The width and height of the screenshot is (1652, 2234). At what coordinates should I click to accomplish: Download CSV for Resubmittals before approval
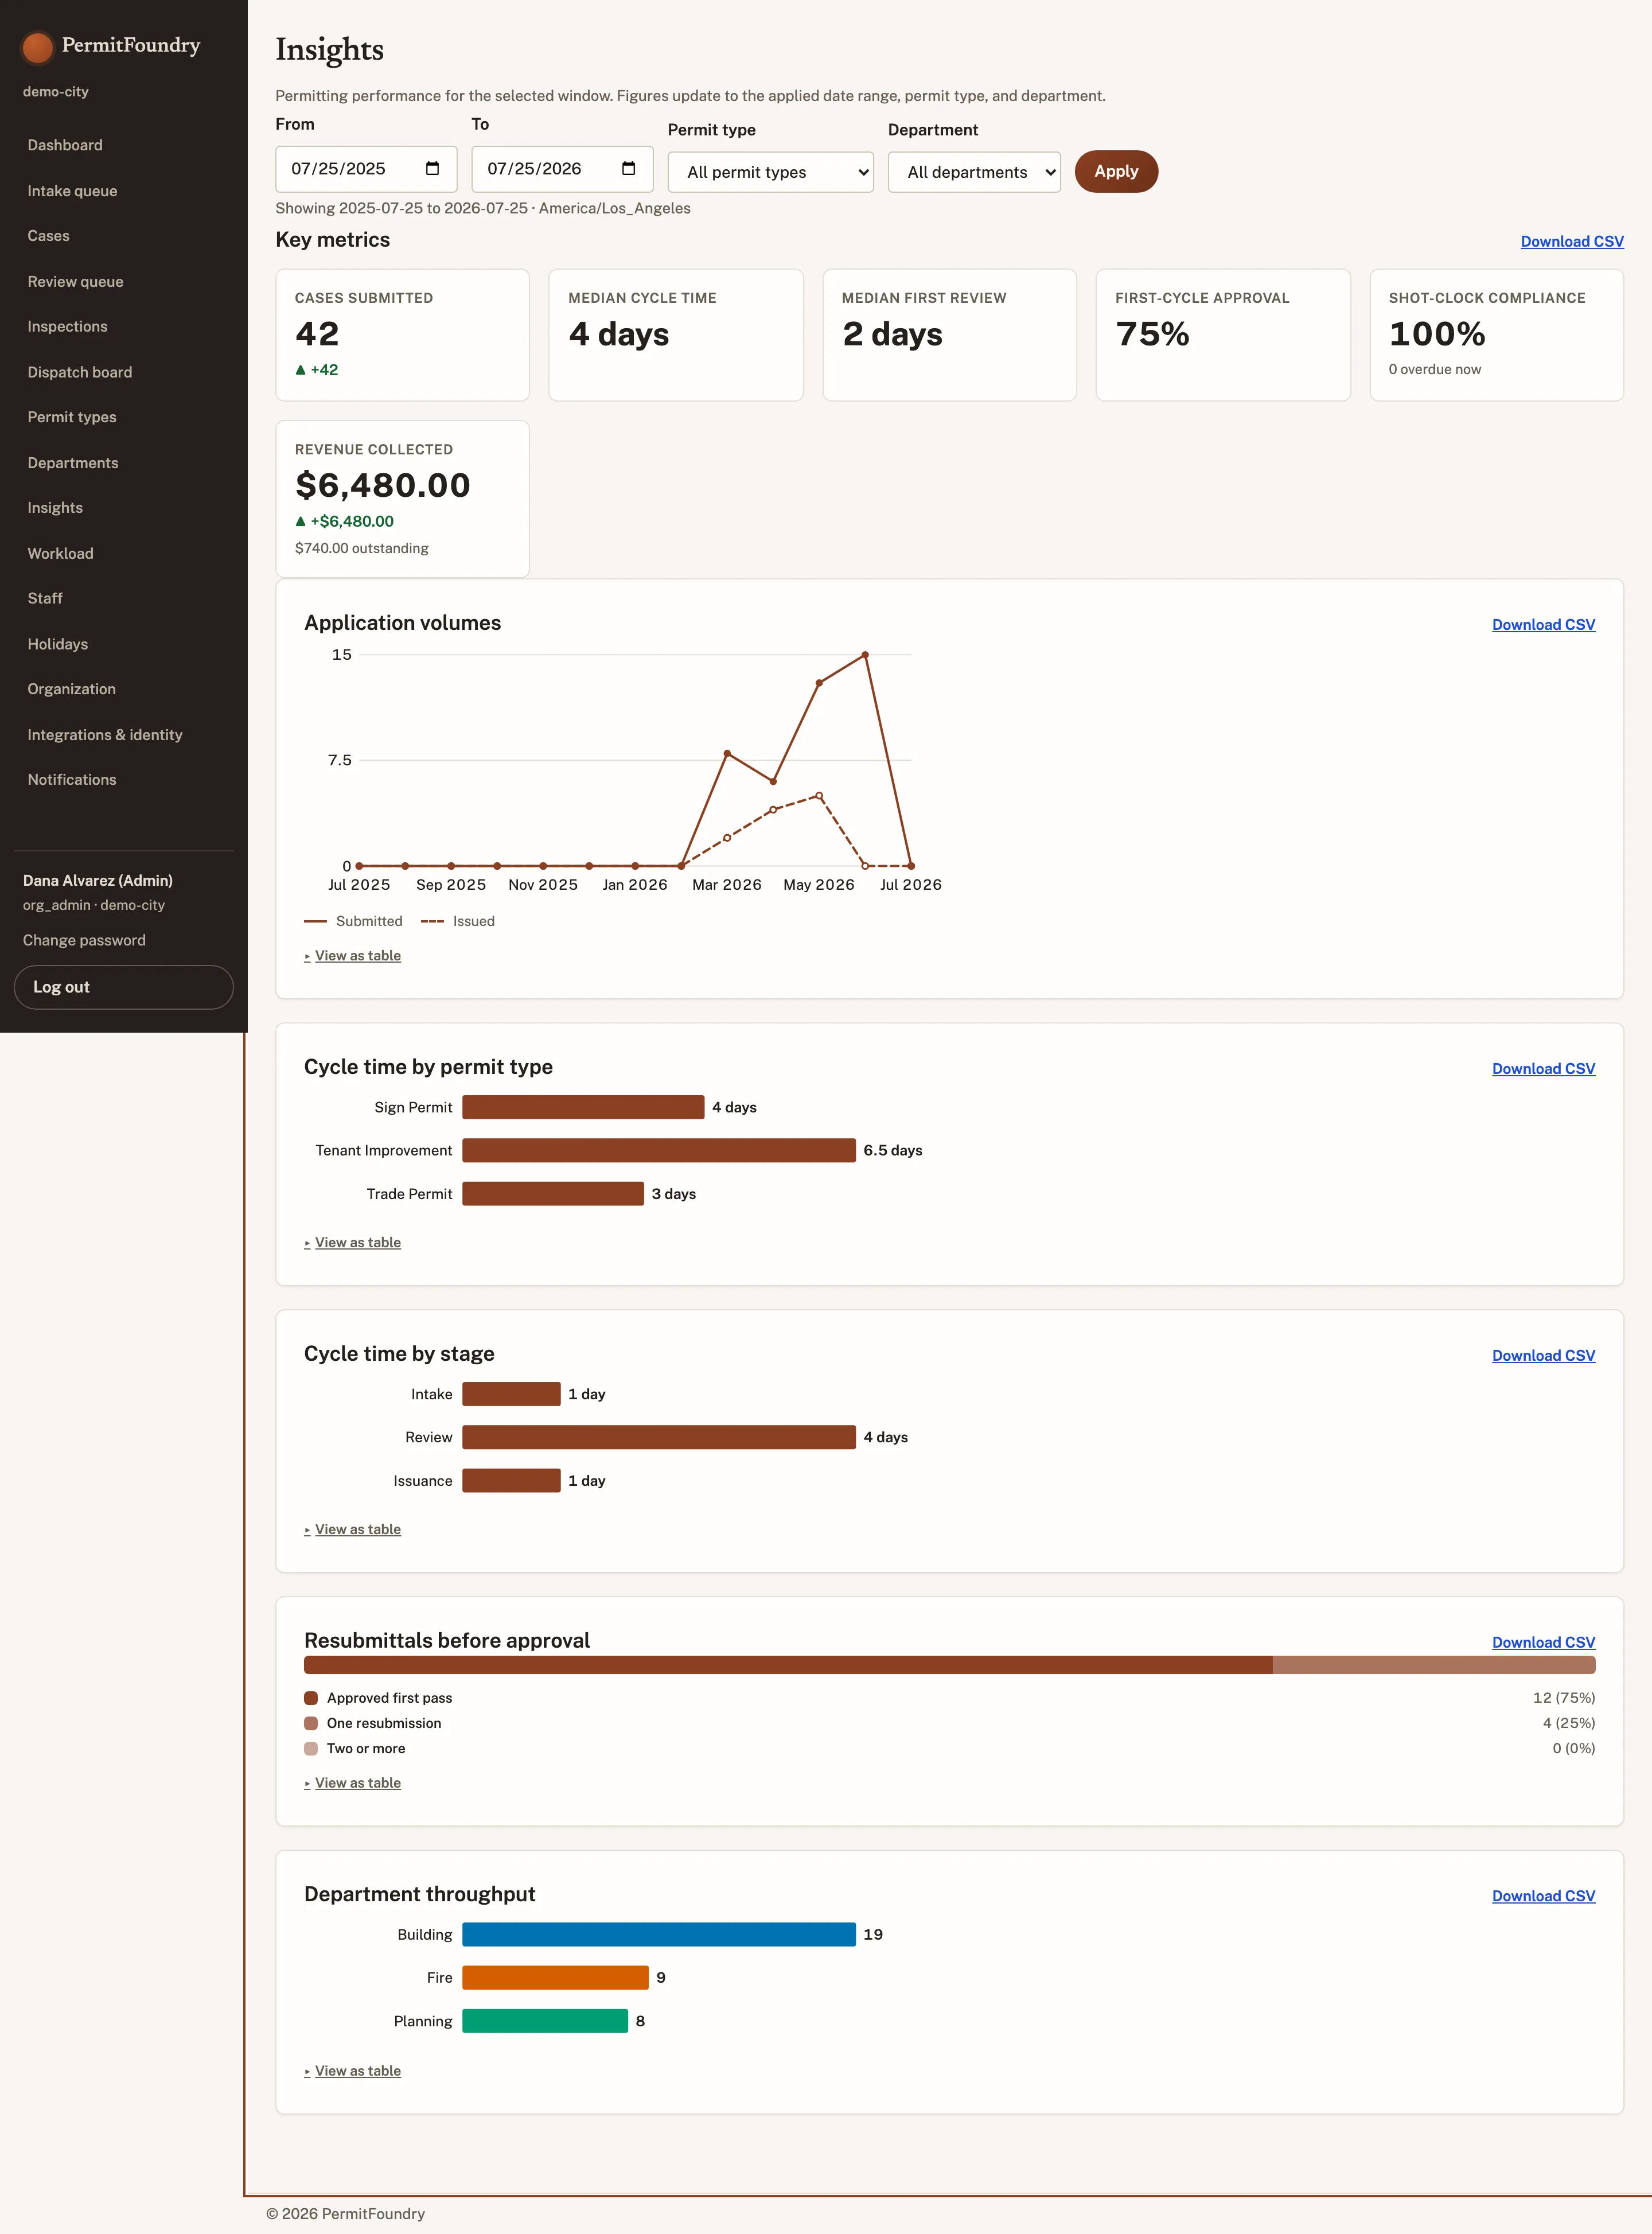point(1543,1642)
